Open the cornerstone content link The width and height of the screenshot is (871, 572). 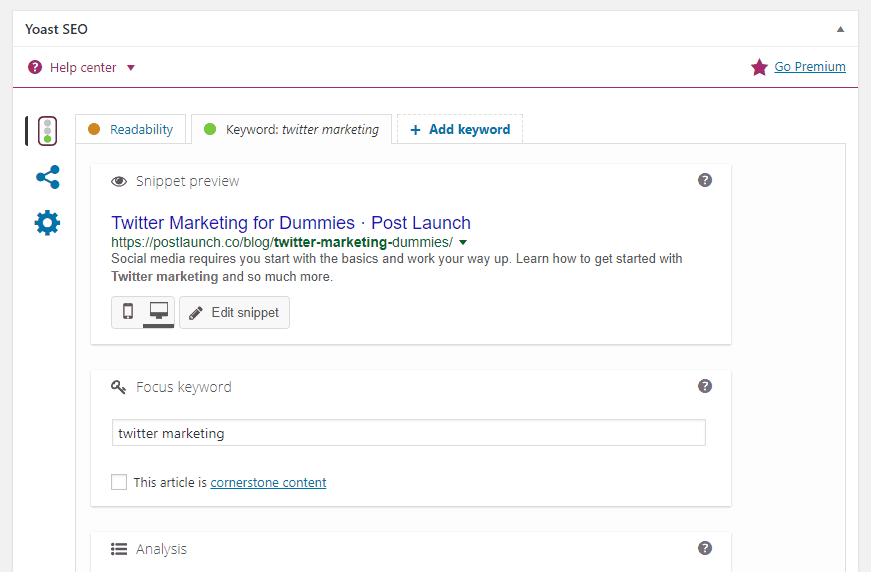[268, 483]
